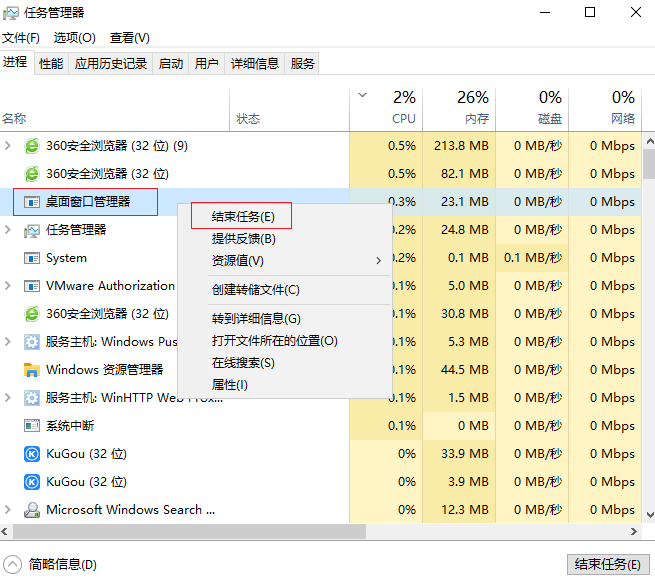Click the 桌面窗口管理器 process icon

(32, 202)
